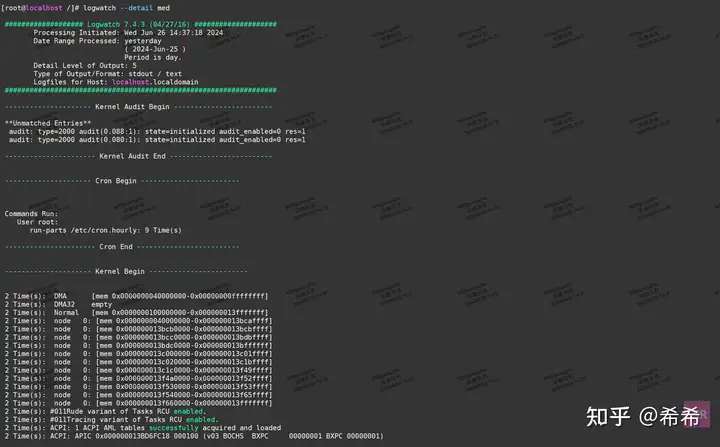Click the 'Kernel Audit Begin' section header
Screen dimensions: 720x447
pyautogui.click(x=138, y=107)
